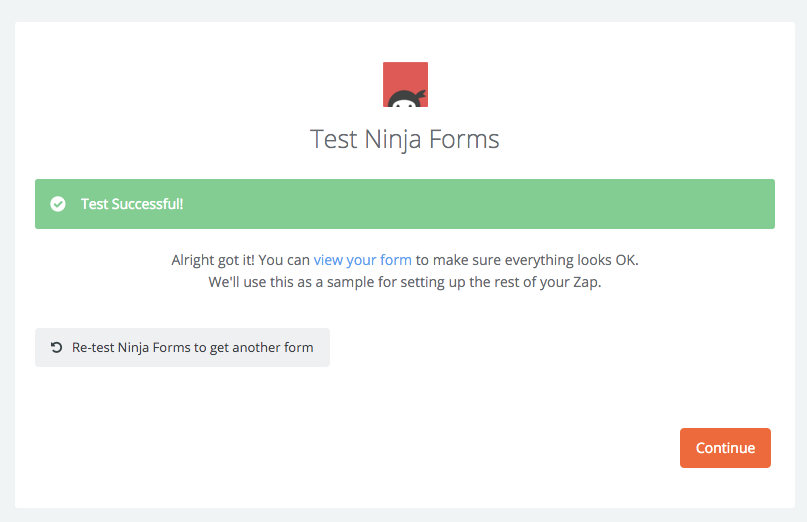This screenshot has height=522, width=807.
Task: Click the Ninja Forms logo icon
Action: click(405, 84)
